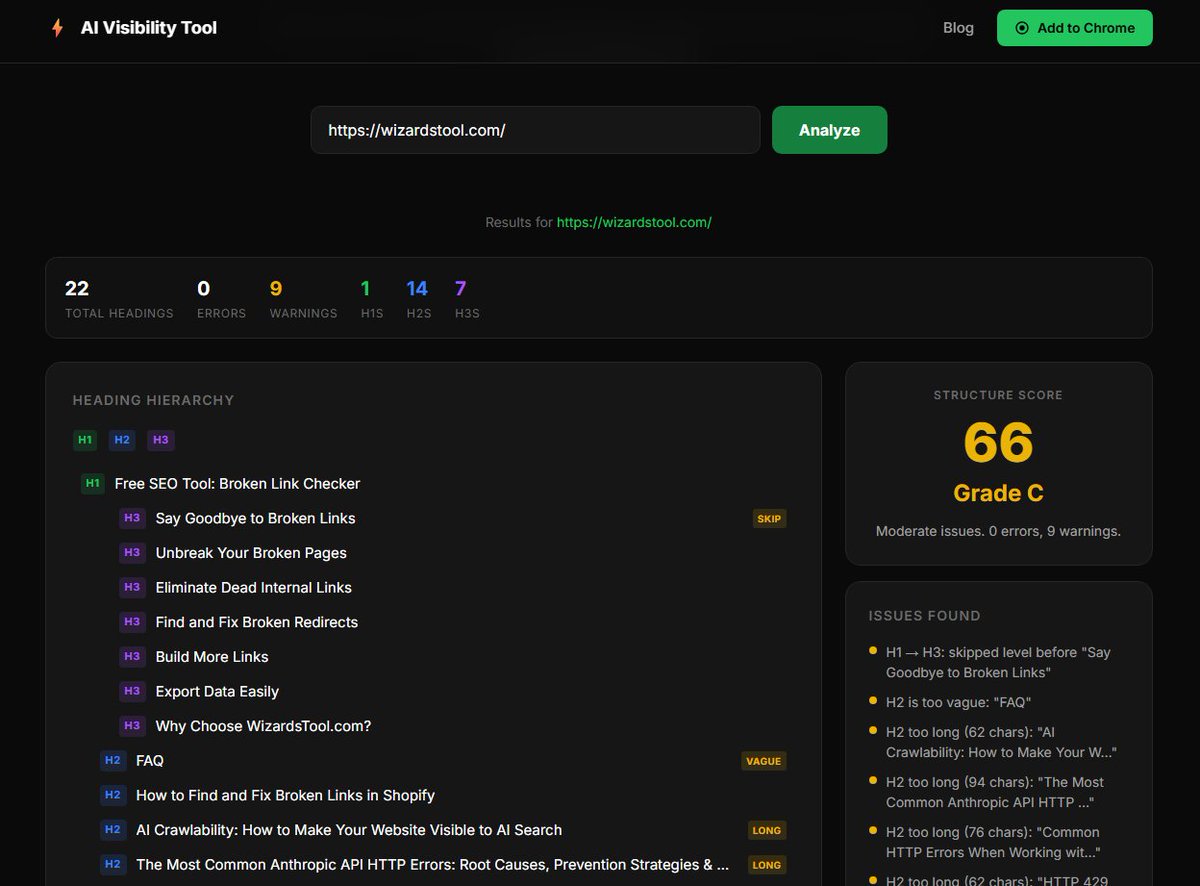Click the VAGUE warning tag
This screenshot has width=1200, height=886.
pos(763,761)
